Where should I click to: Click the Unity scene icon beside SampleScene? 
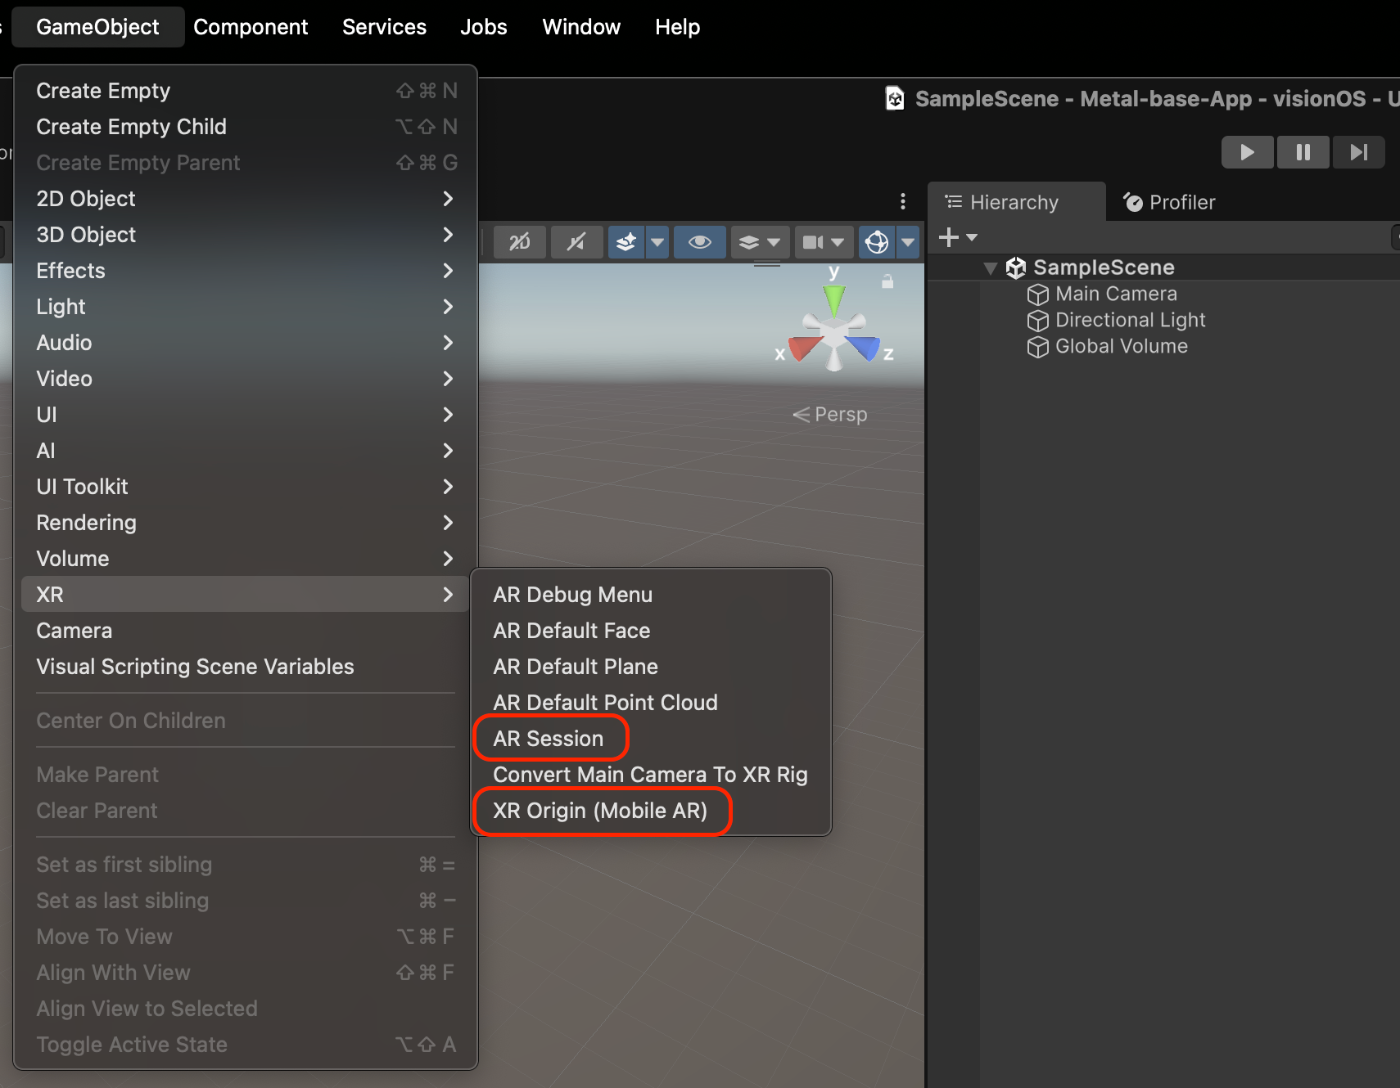pos(1016,268)
